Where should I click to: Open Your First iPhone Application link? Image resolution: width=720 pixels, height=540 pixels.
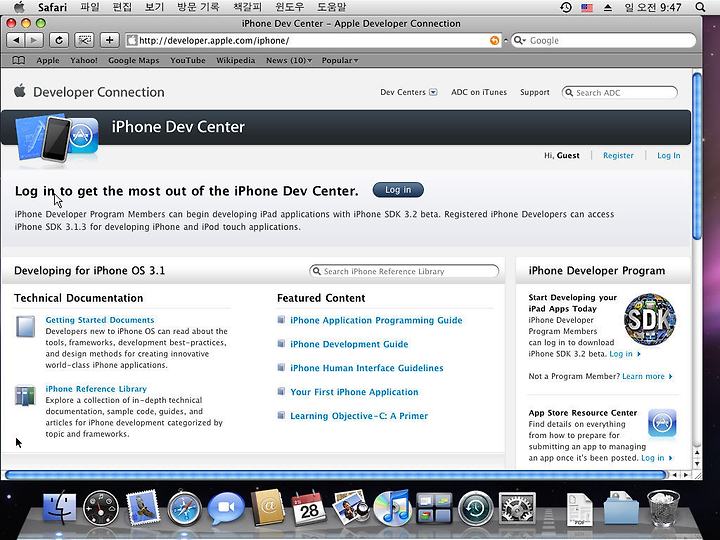click(354, 392)
